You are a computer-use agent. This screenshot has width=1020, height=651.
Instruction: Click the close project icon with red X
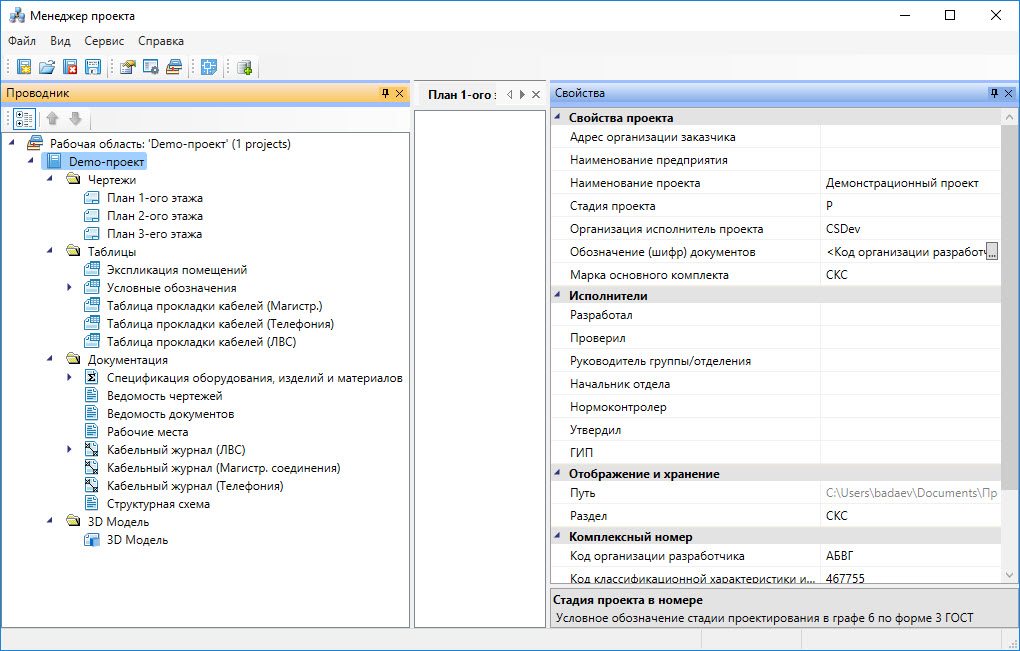70,67
